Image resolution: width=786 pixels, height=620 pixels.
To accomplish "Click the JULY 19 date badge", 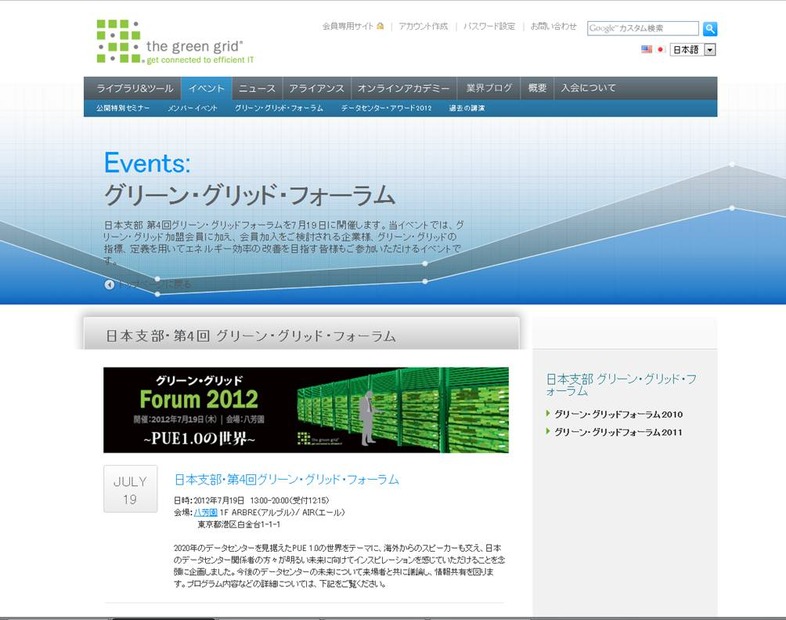I will (130, 489).
